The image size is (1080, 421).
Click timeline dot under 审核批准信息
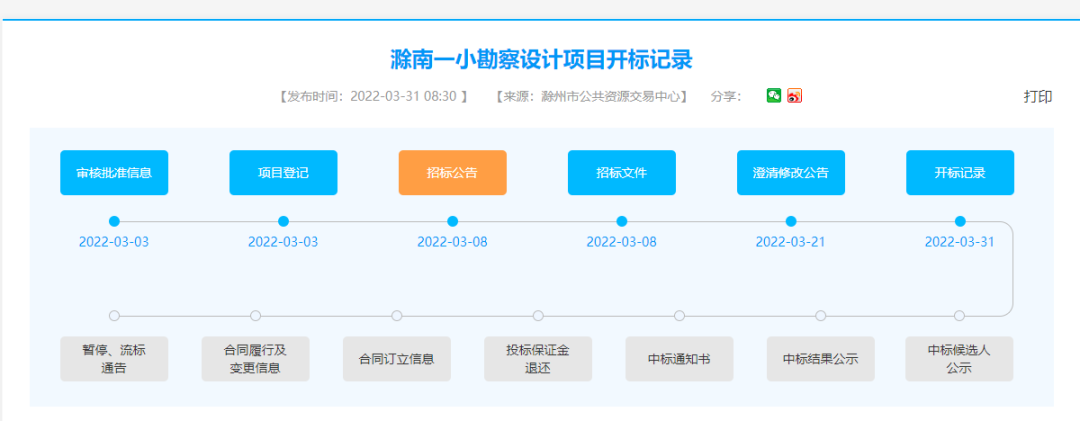click(x=114, y=221)
